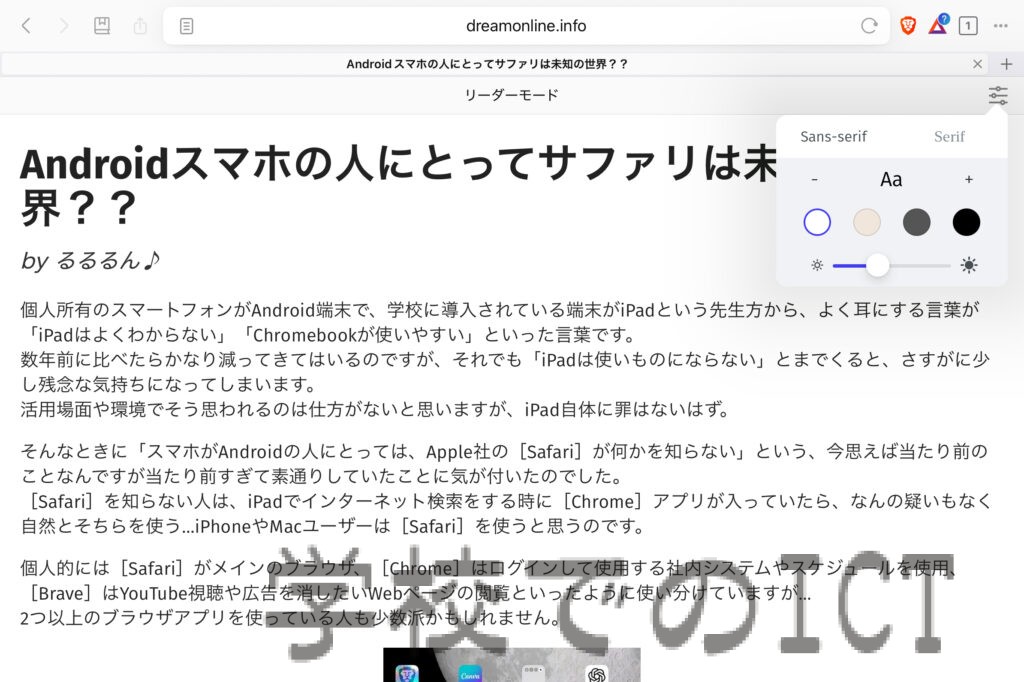Click the リーダーモード label

(511, 95)
